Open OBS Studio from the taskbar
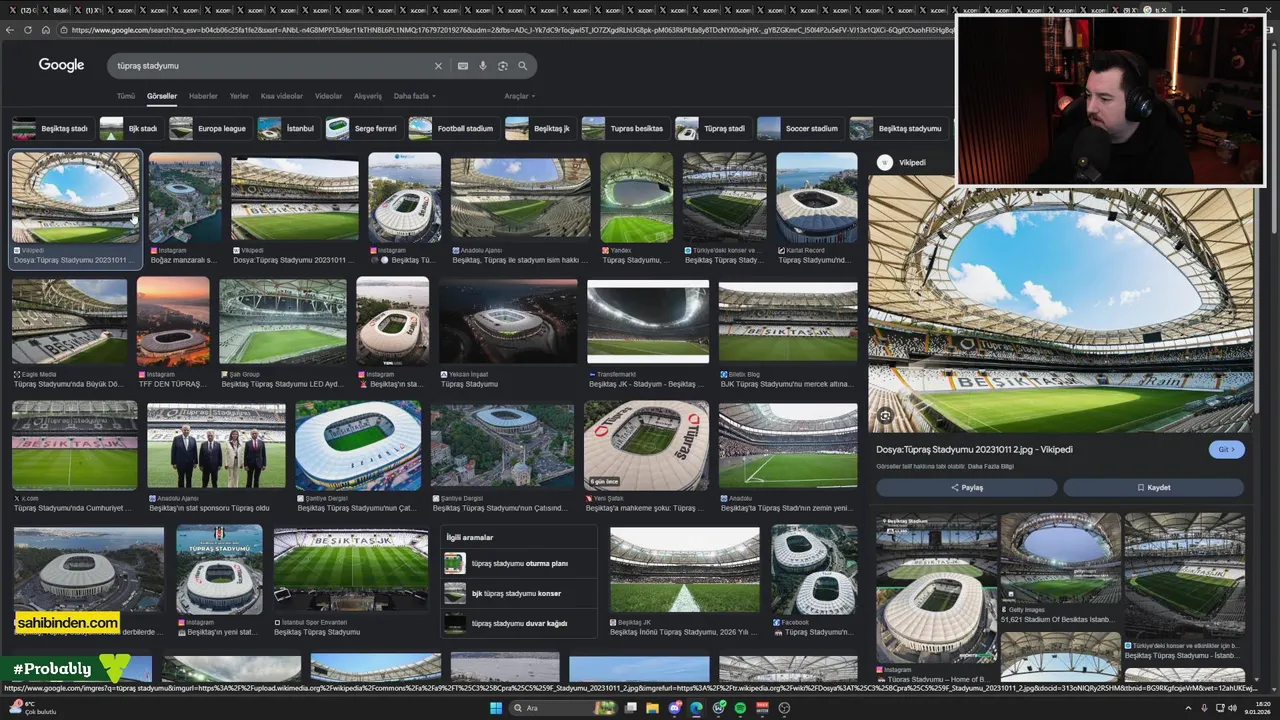The width and height of the screenshot is (1280, 720). (x=784, y=708)
